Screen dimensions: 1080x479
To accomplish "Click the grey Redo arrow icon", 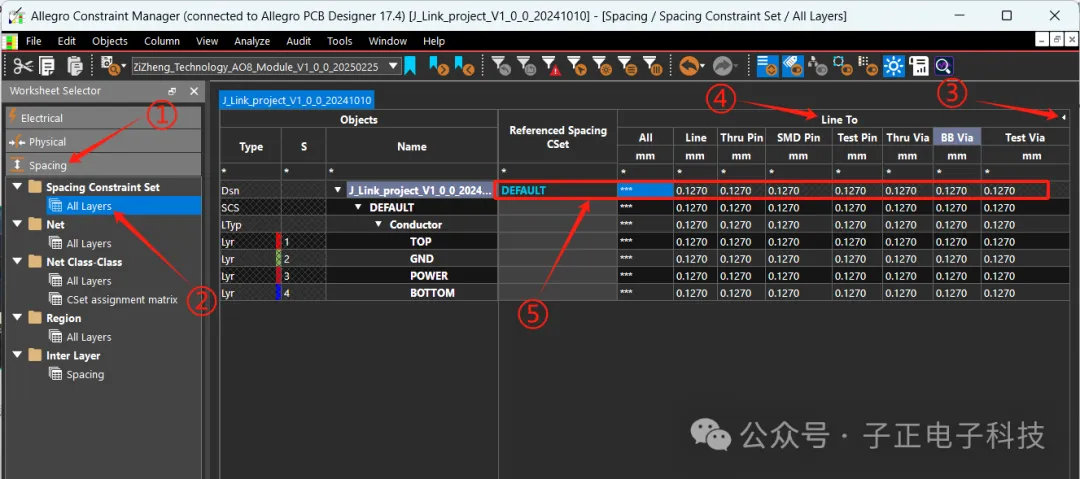I will click(721, 66).
